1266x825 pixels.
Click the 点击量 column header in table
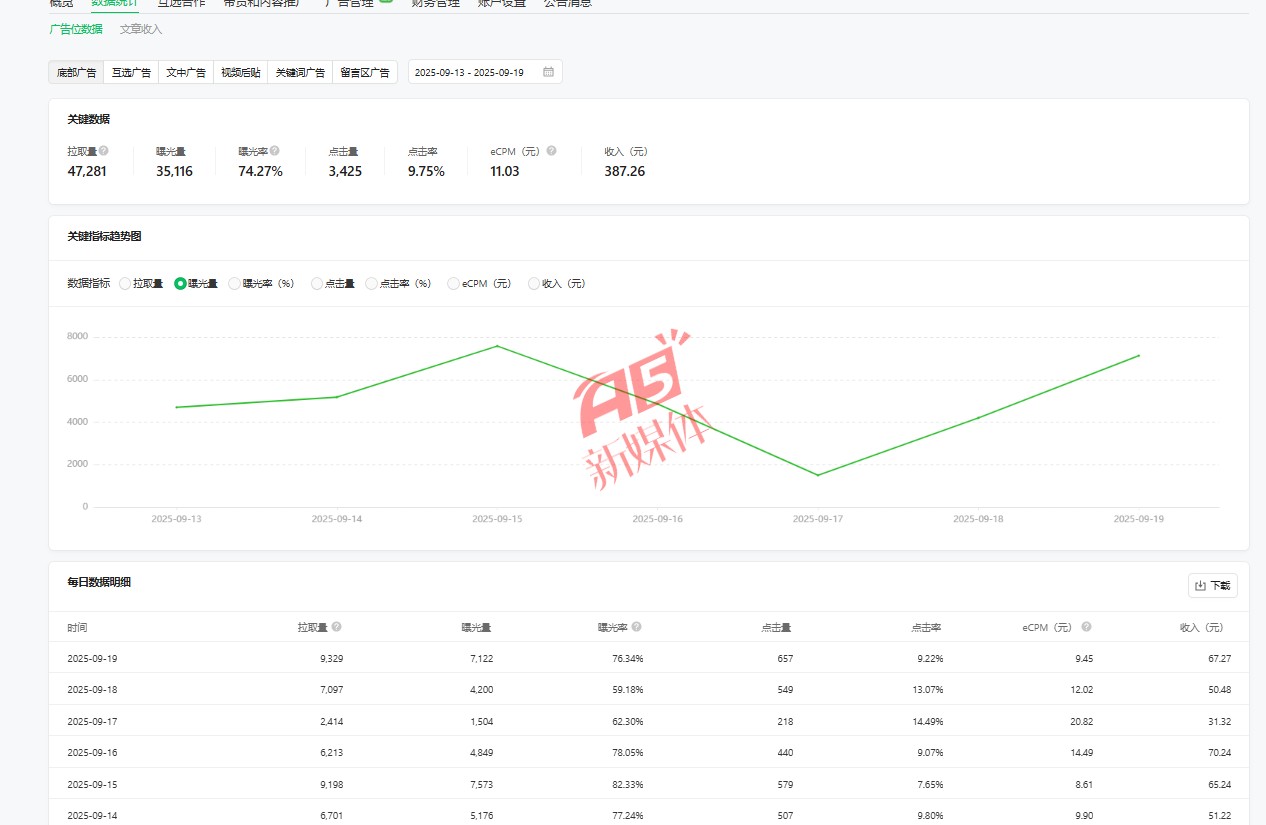pos(776,628)
